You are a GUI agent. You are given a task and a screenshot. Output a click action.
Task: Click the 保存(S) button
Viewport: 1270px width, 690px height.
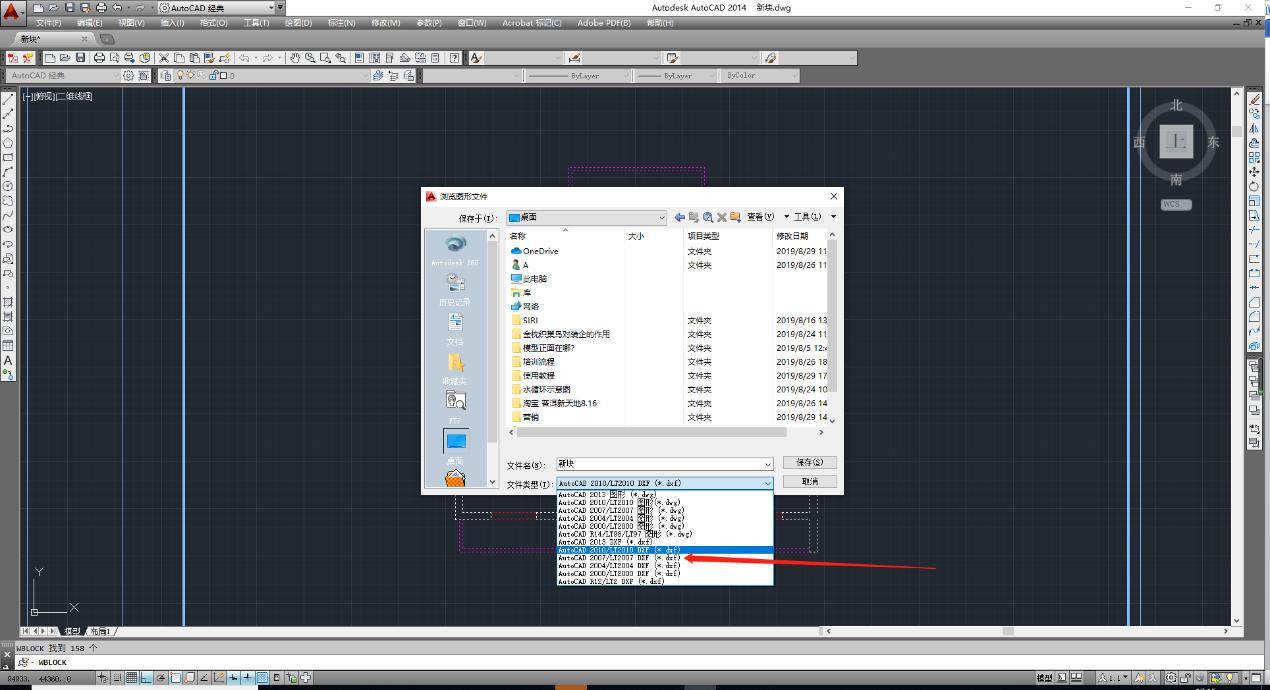[809, 463]
